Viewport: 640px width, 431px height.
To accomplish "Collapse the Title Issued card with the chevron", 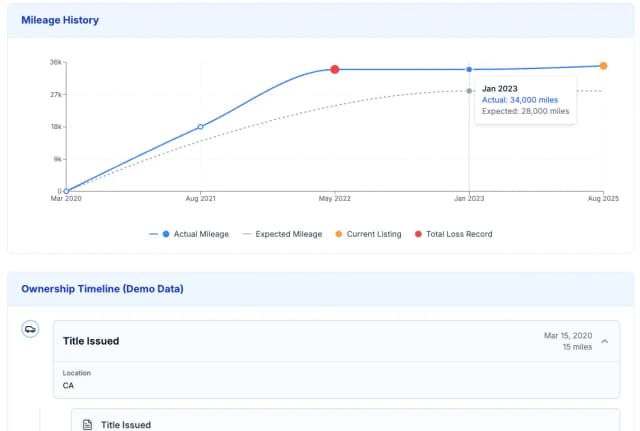I will coord(604,341).
